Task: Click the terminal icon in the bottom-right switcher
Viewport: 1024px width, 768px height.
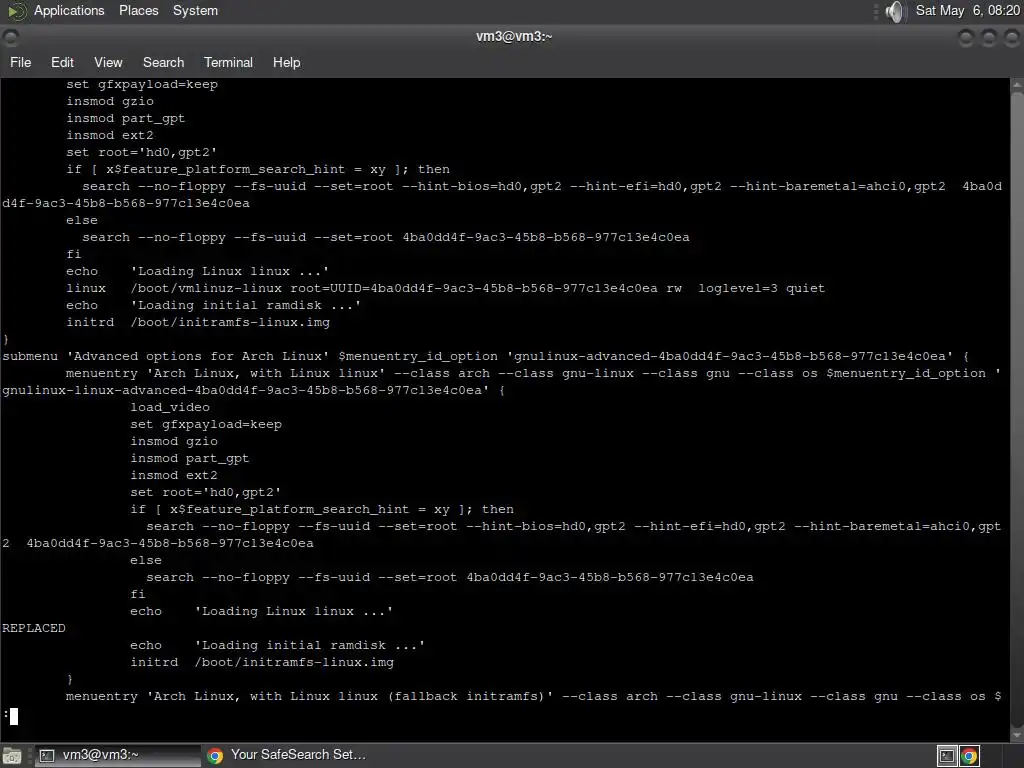Action: point(947,756)
